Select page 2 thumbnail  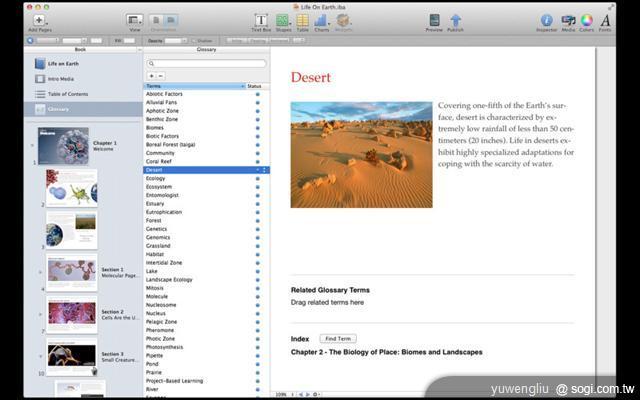pyautogui.click(x=71, y=188)
